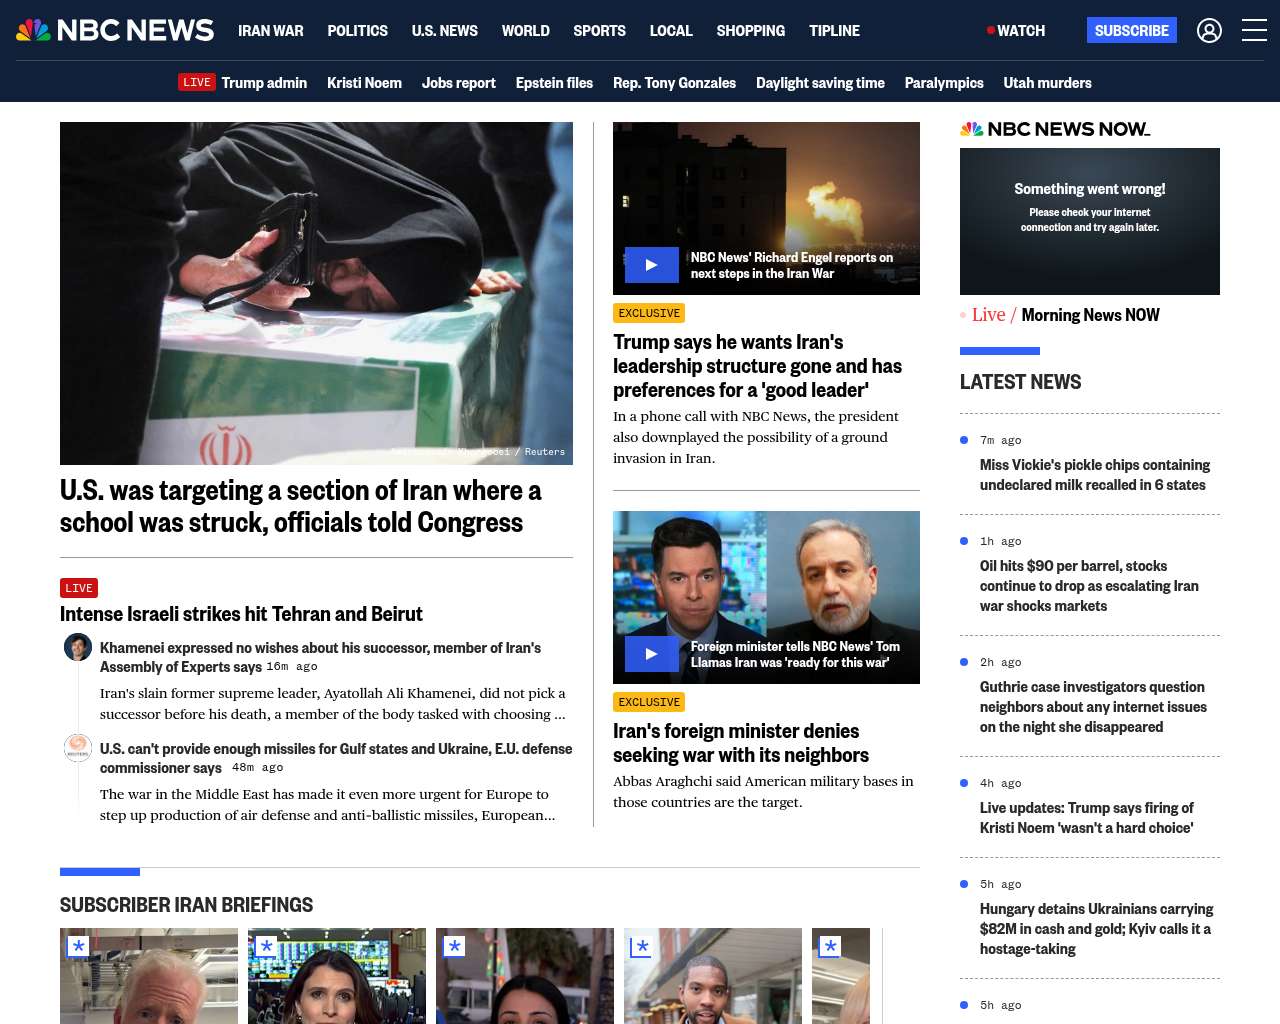This screenshot has height=1024, width=1280.
Task: Click the NBC News peacock logo
Action: [115, 30]
